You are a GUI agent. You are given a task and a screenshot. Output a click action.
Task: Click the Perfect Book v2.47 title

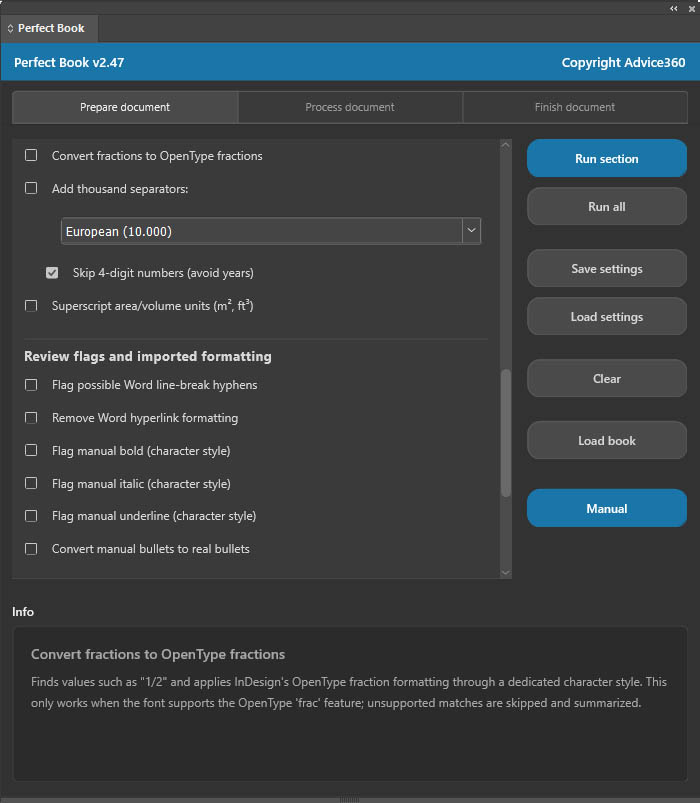[x=69, y=62]
